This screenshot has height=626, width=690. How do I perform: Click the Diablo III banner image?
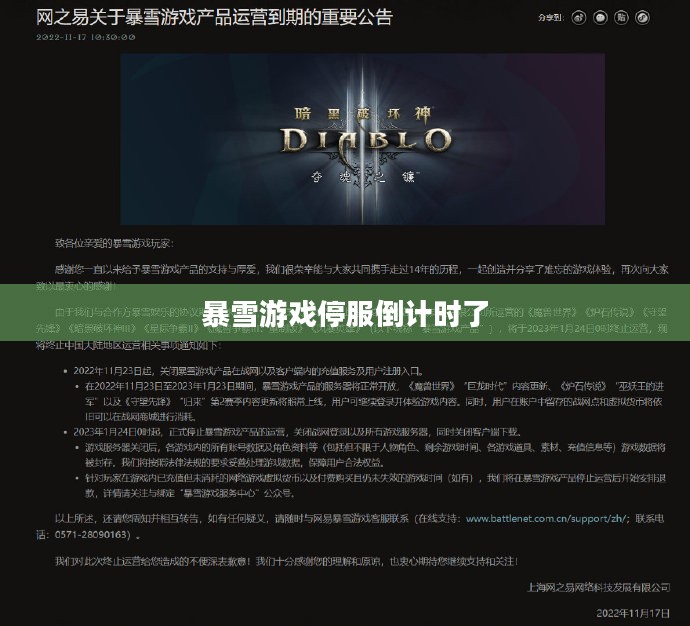363,139
